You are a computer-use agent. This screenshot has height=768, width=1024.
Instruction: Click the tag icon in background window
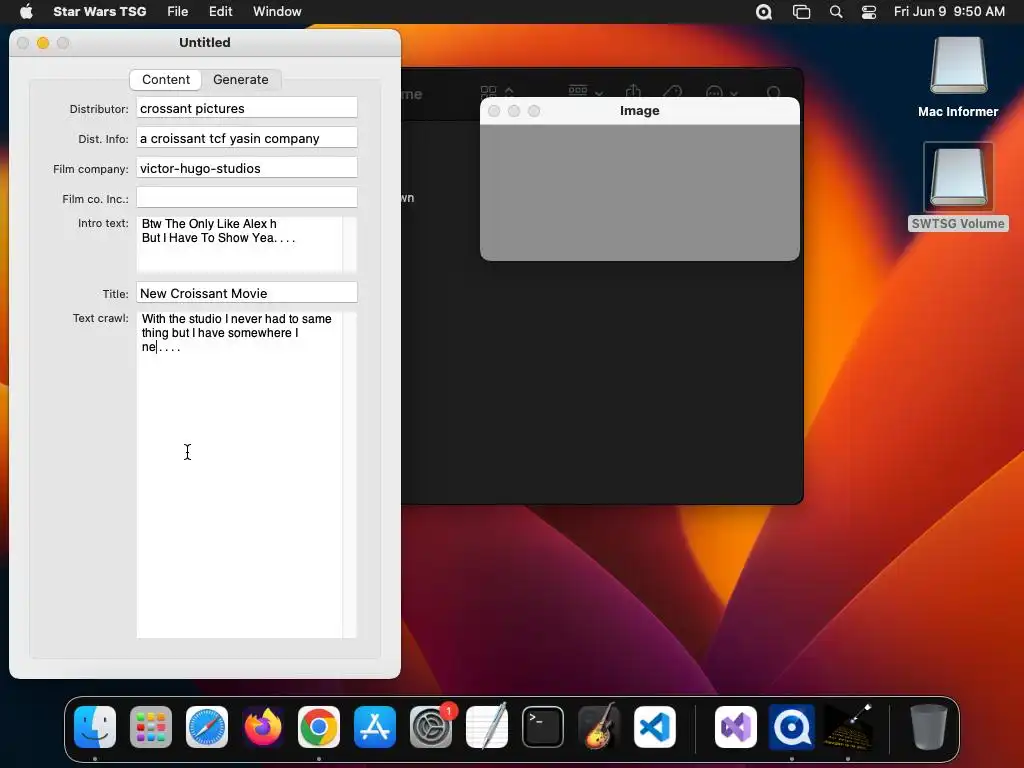(673, 93)
